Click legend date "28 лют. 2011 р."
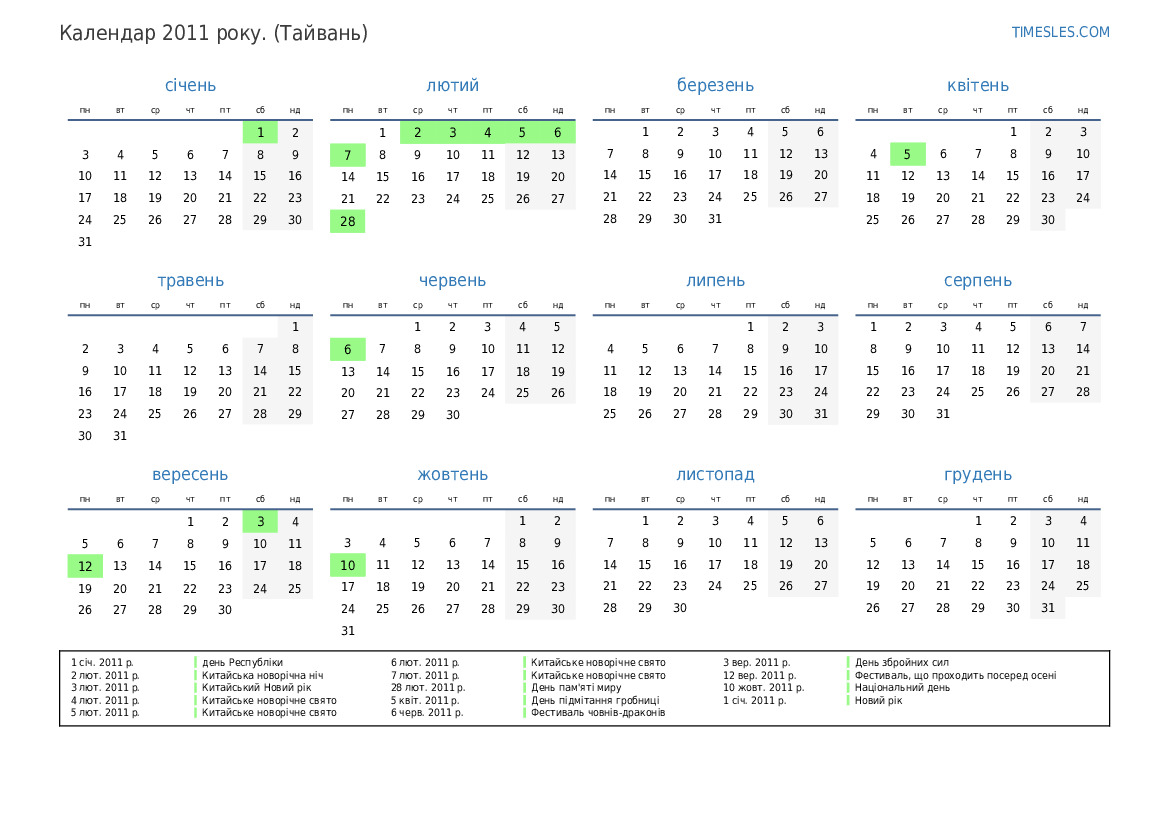Image resolution: width=1169 pixels, height=827 pixels. click(x=428, y=688)
